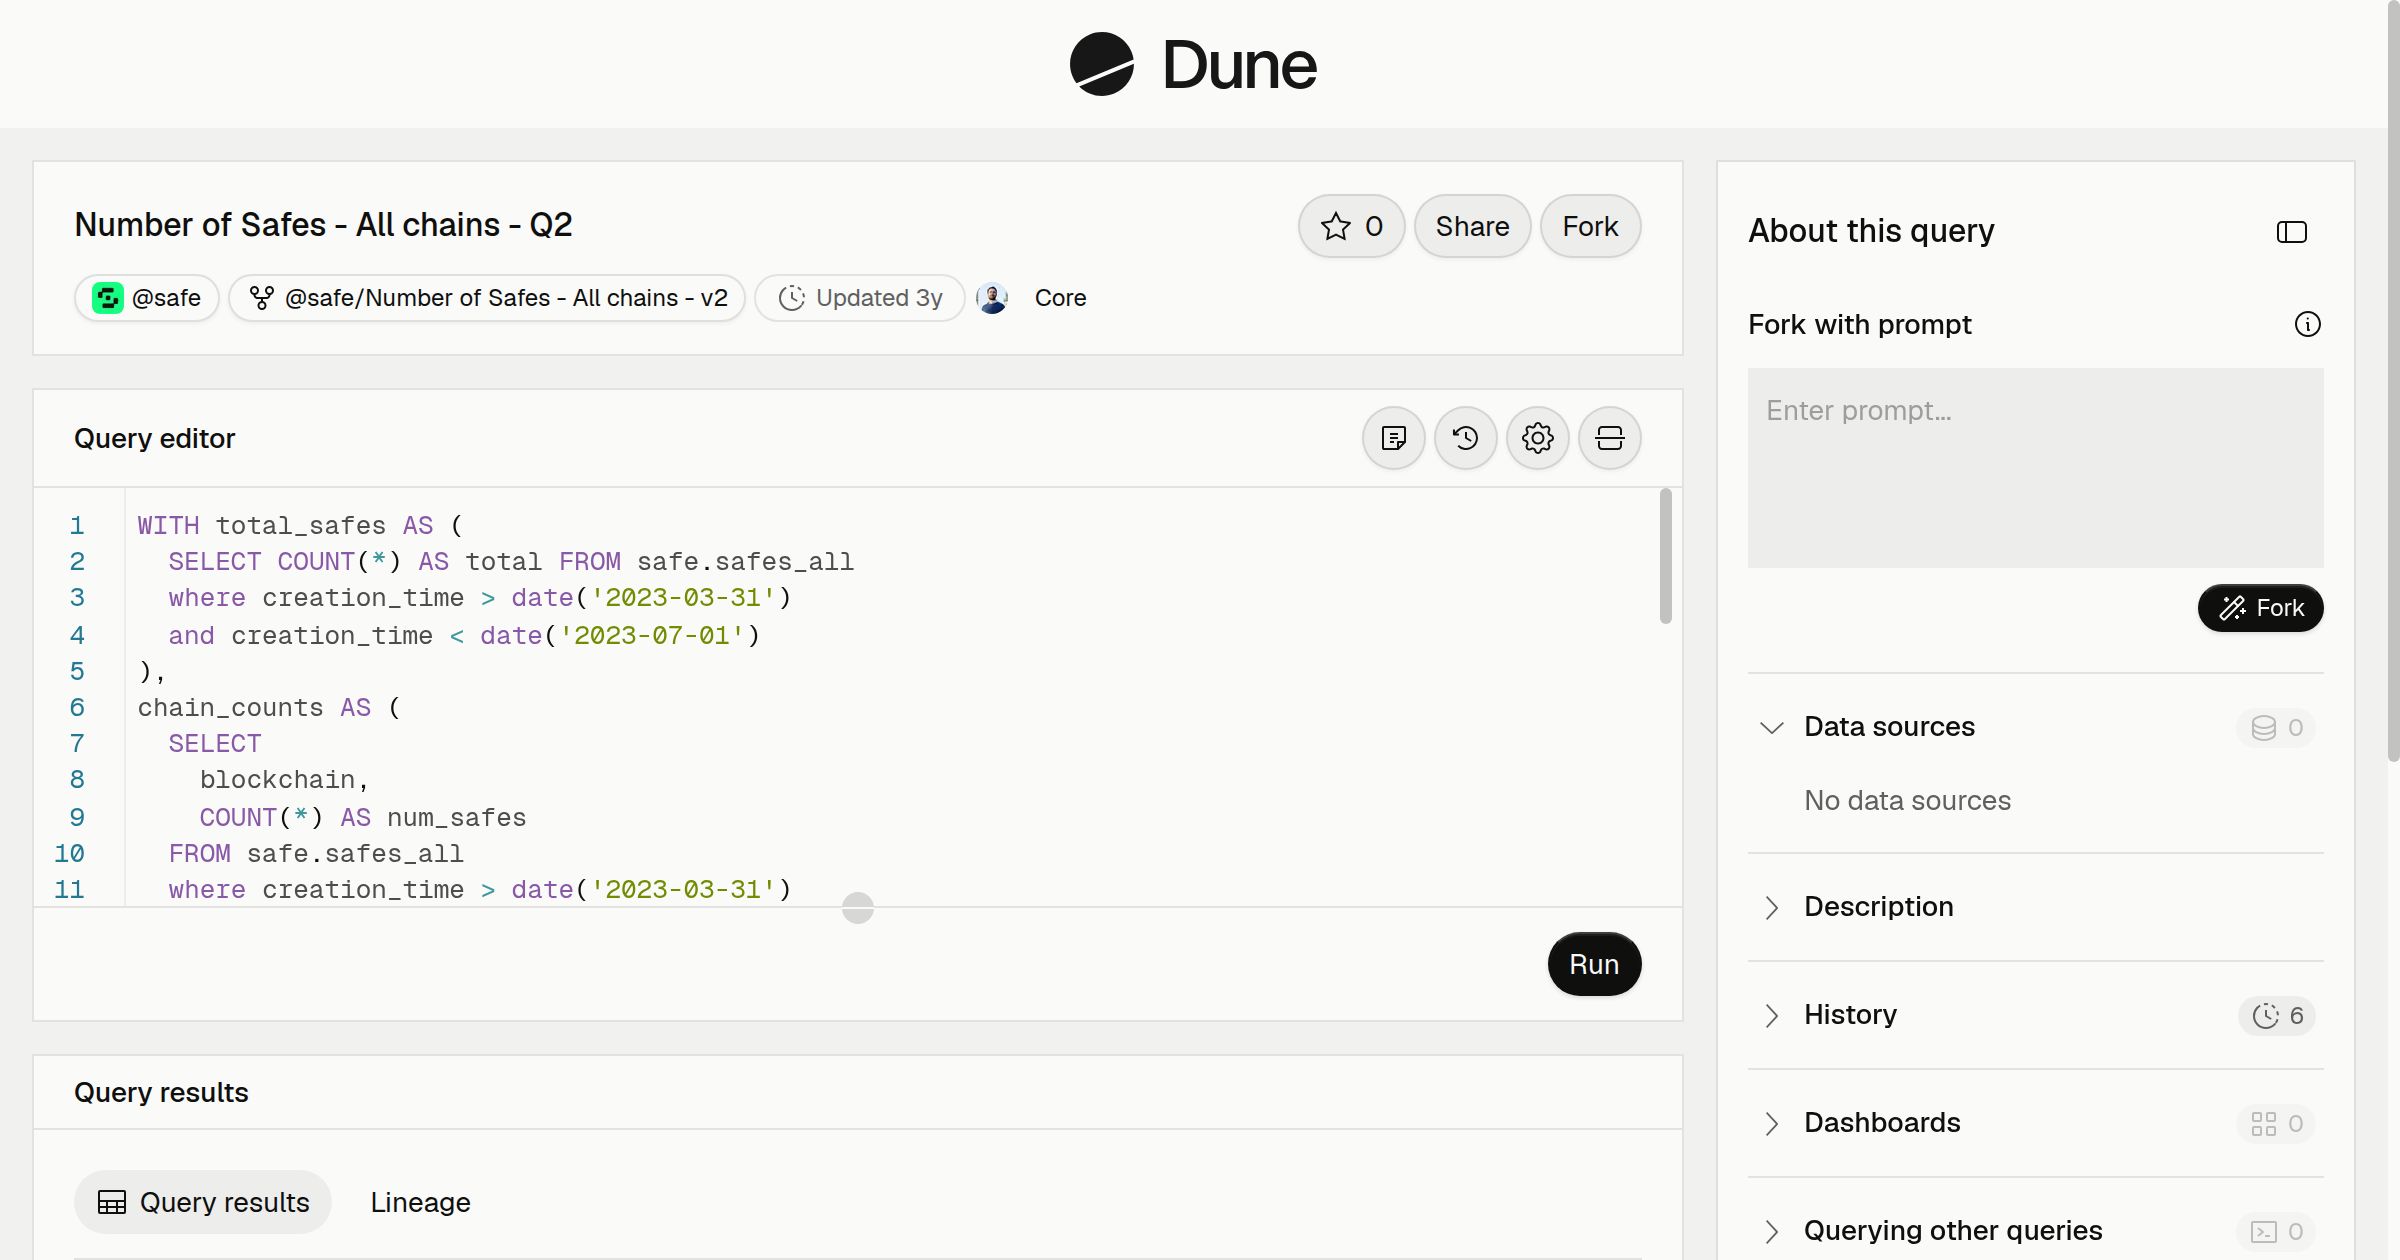Open query editor settings gear

[x=1537, y=438]
